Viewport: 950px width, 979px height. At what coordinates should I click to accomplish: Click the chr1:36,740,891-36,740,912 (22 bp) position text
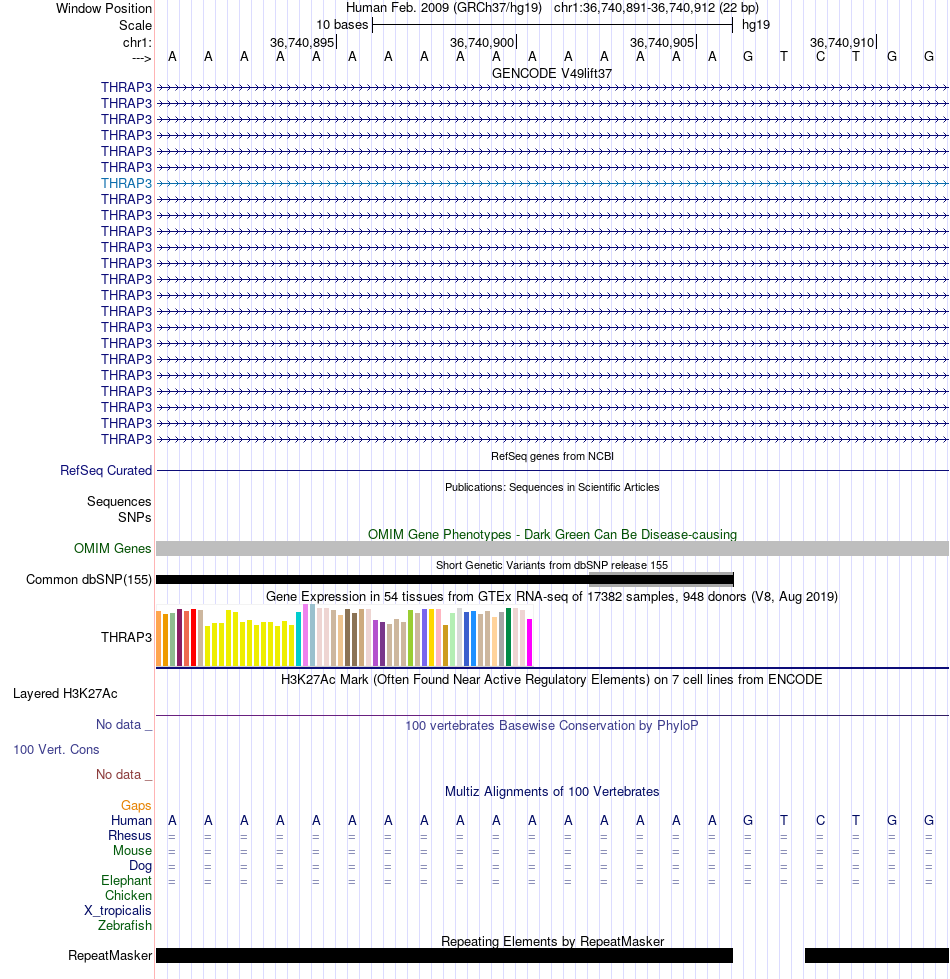point(656,8)
